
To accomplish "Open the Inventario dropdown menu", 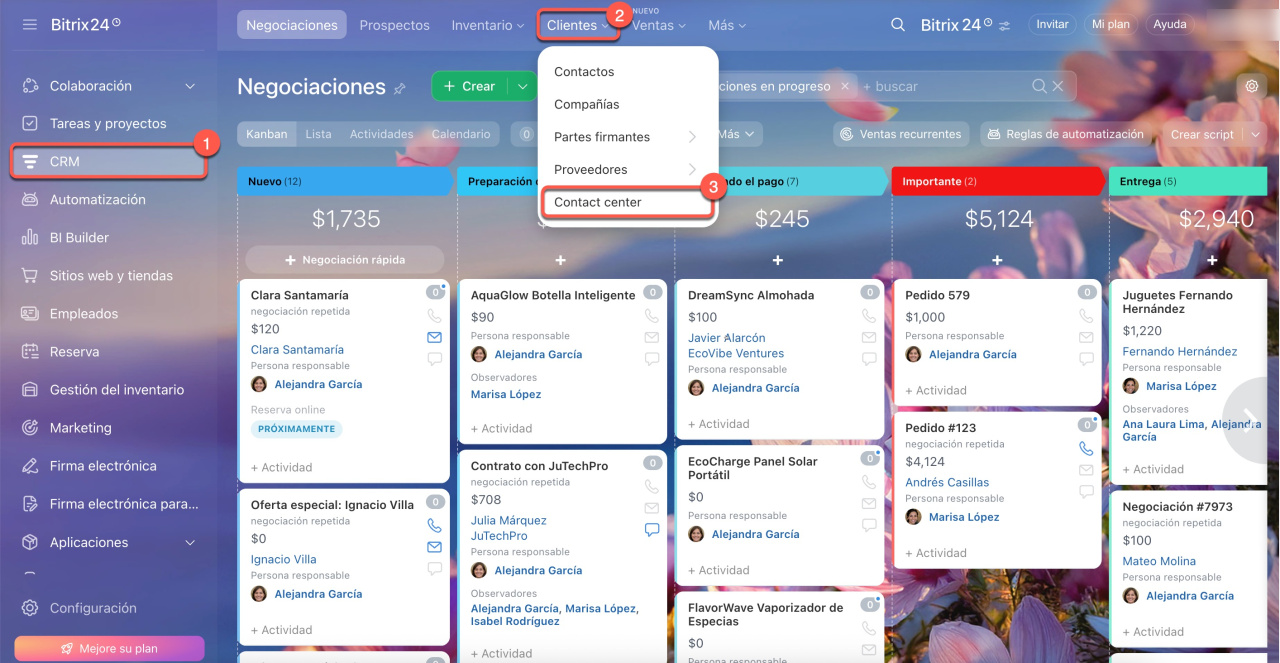I will 487,25.
